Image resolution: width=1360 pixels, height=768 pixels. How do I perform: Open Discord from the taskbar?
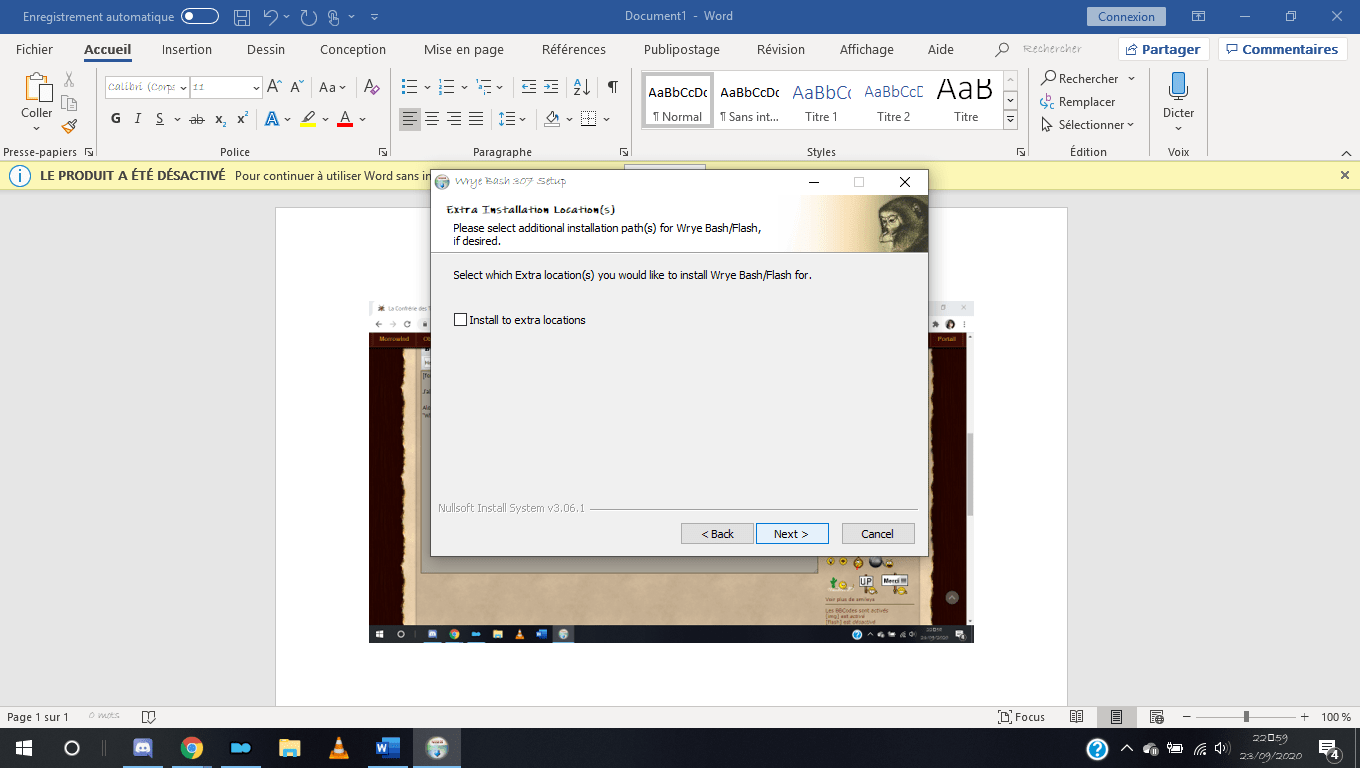pos(143,748)
